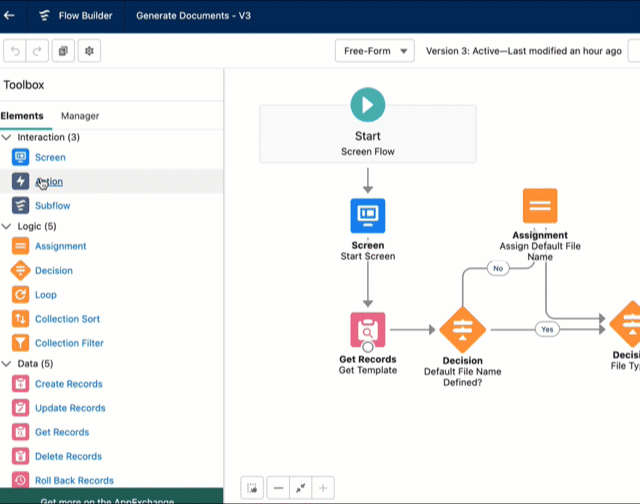This screenshot has height=504, width=640.
Task: Click the Create Records link
Action: (x=69, y=384)
